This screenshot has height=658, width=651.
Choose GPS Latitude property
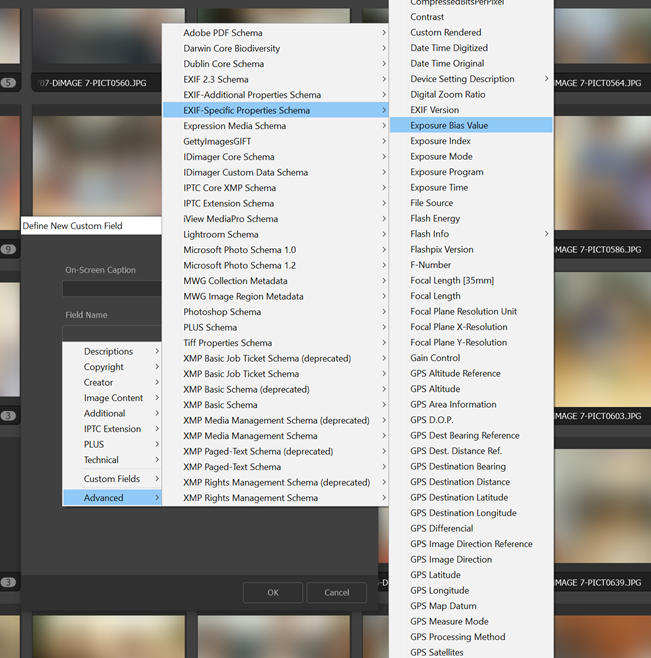(471, 575)
